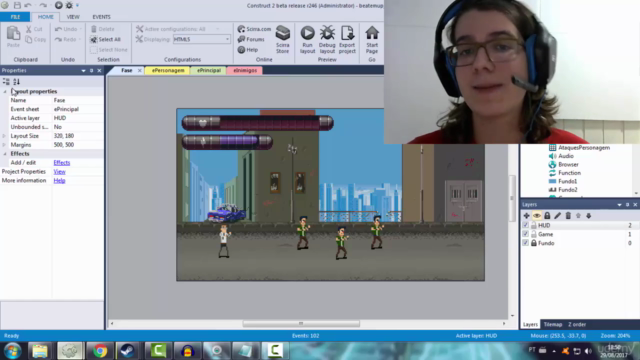Click Cut in the ribbon
The image size is (640, 360).
[34, 29]
